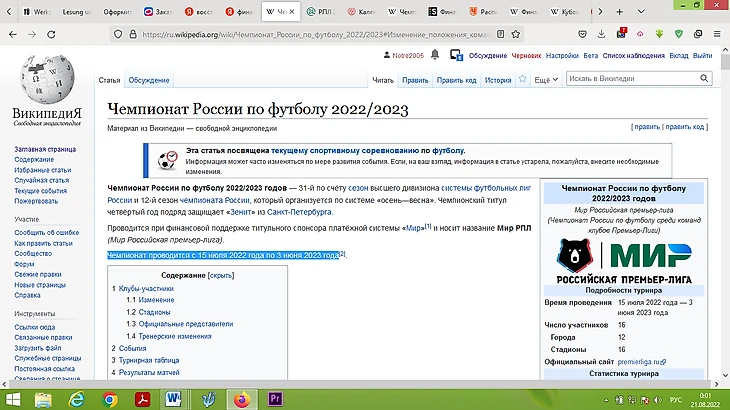Click the Windows Start button
The width and height of the screenshot is (730, 410).
14,399
